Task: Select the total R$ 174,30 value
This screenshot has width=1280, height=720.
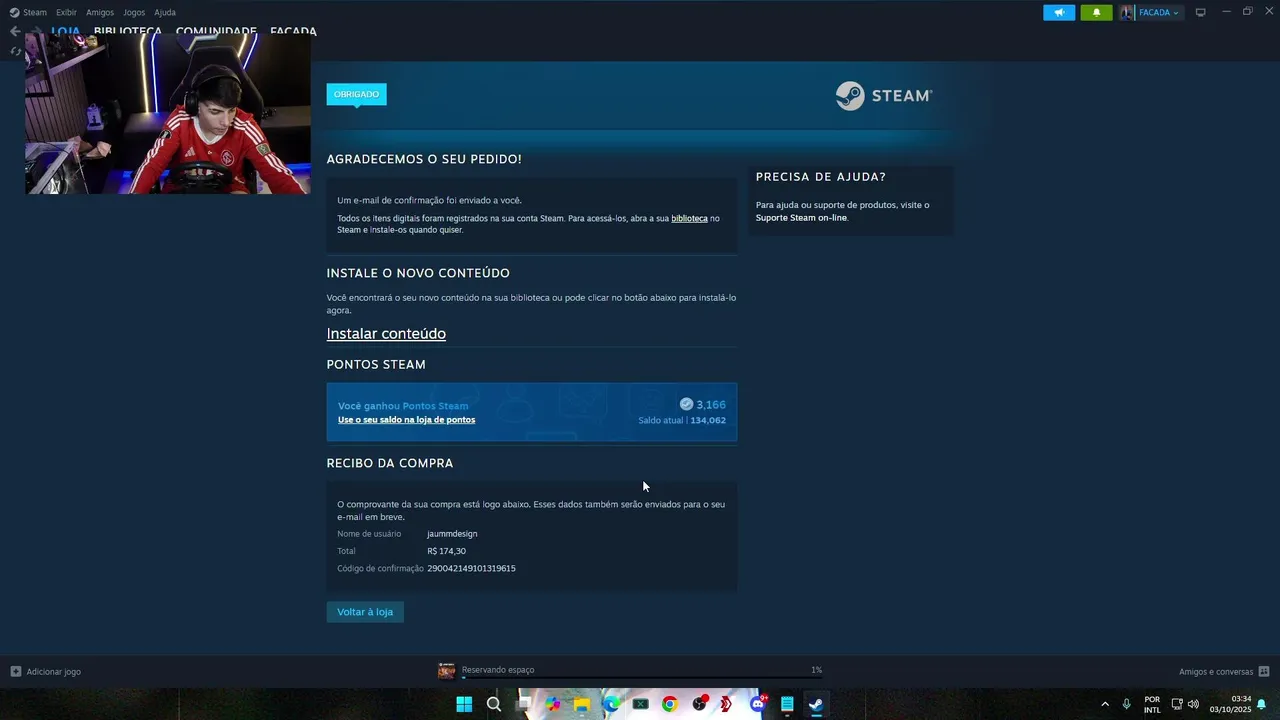Action: point(446,551)
